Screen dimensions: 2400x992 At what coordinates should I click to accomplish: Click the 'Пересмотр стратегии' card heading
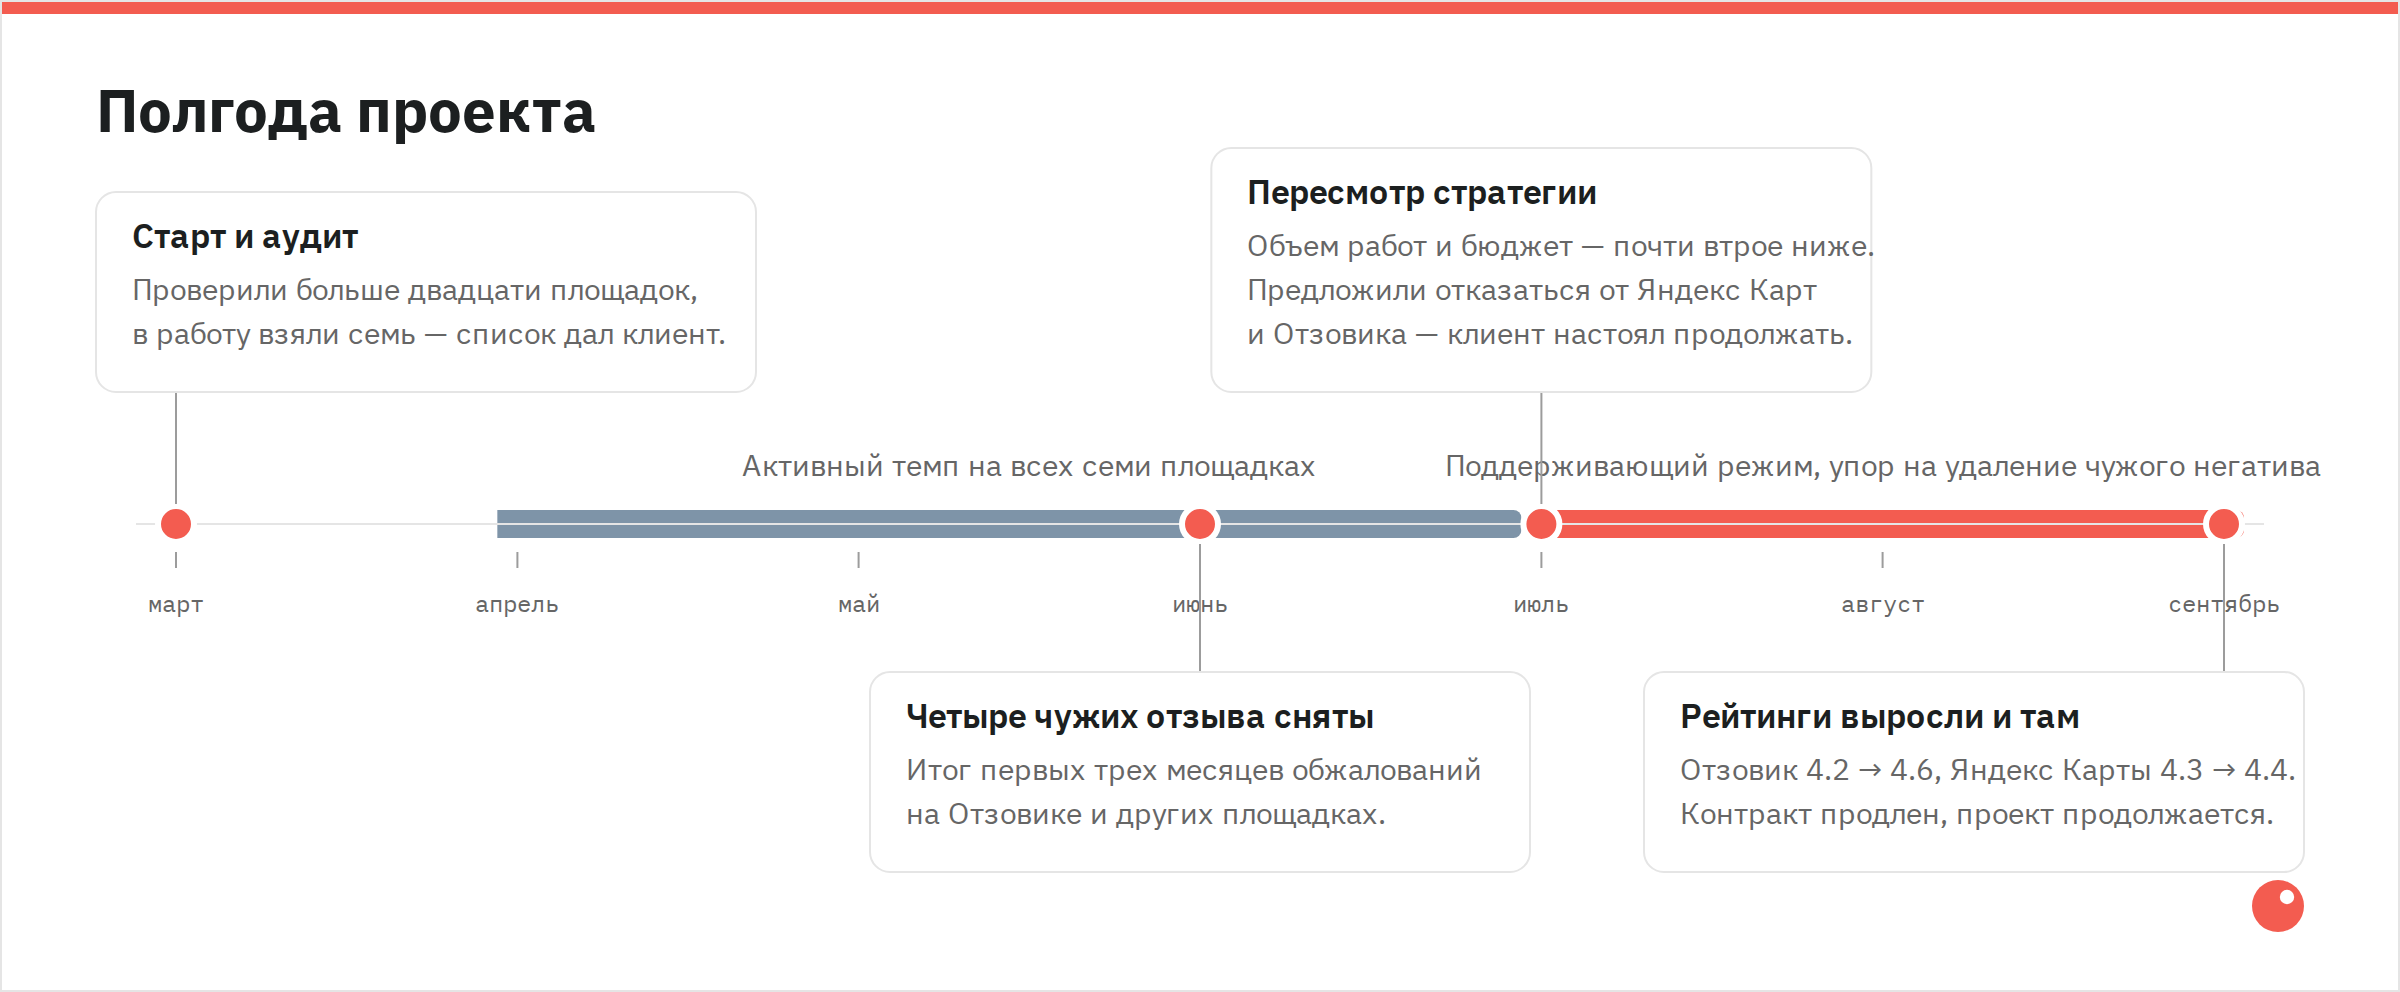click(1422, 193)
